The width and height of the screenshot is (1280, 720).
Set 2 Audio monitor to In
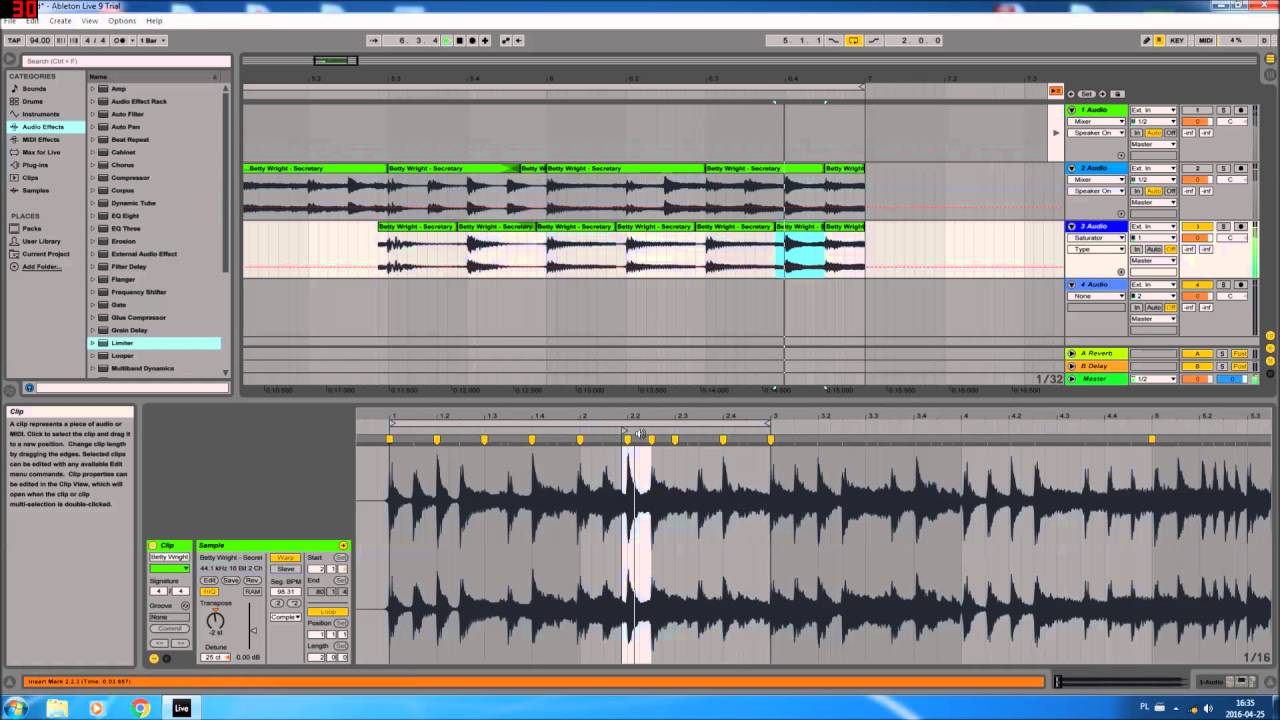pos(1137,191)
